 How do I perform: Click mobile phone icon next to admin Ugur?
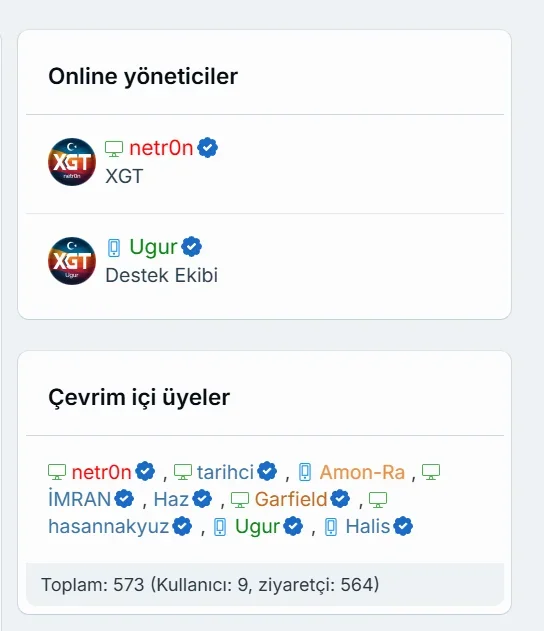[114, 247]
